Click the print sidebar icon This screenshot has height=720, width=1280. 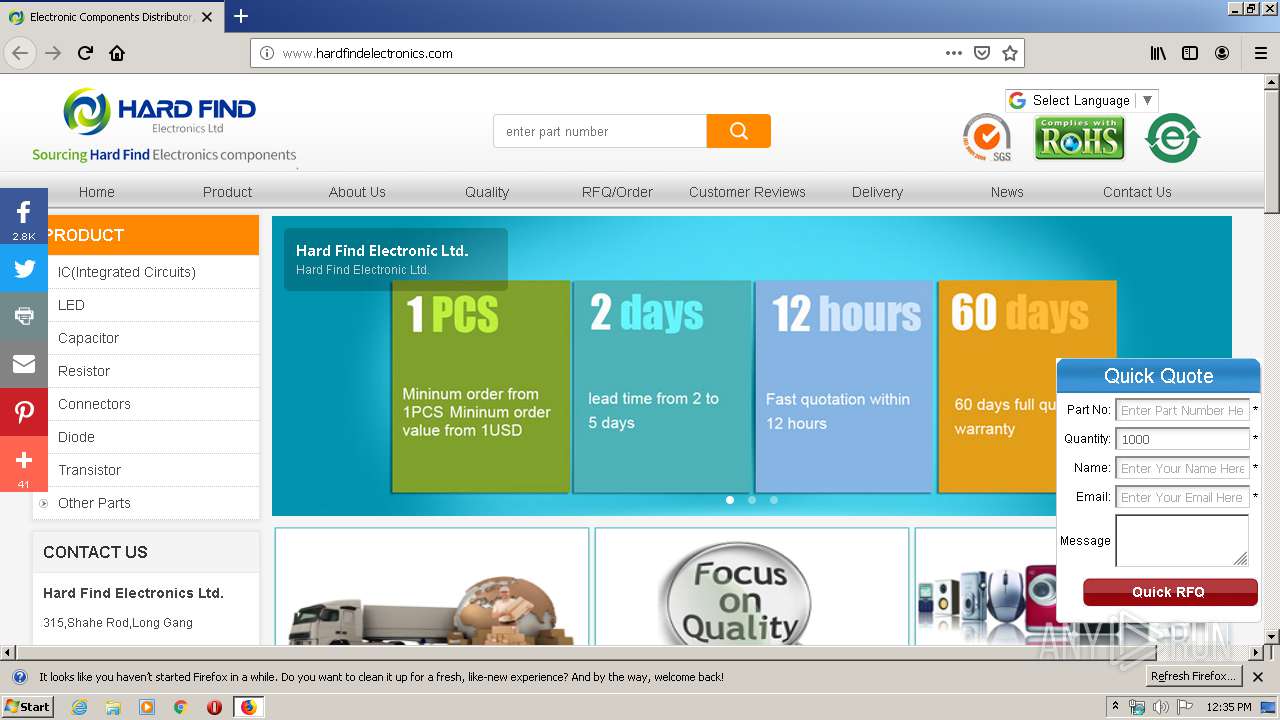coord(24,316)
